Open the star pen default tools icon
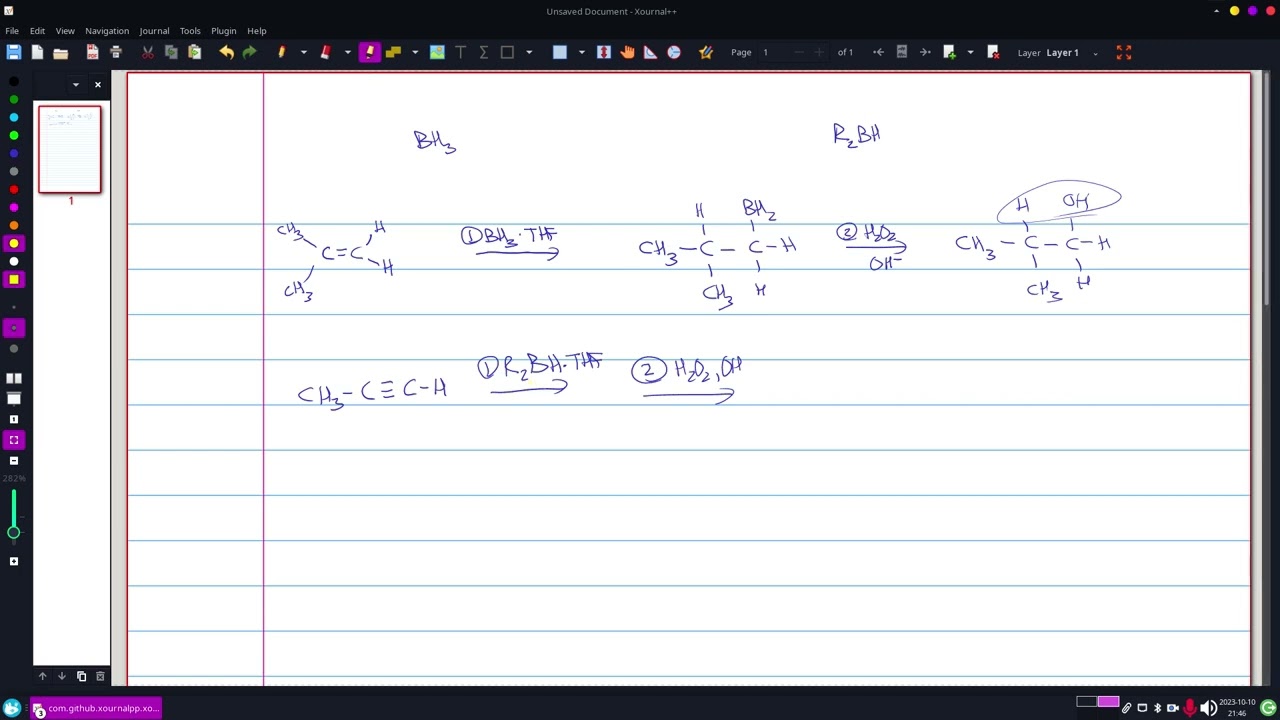The height and width of the screenshot is (720, 1280). tap(706, 52)
